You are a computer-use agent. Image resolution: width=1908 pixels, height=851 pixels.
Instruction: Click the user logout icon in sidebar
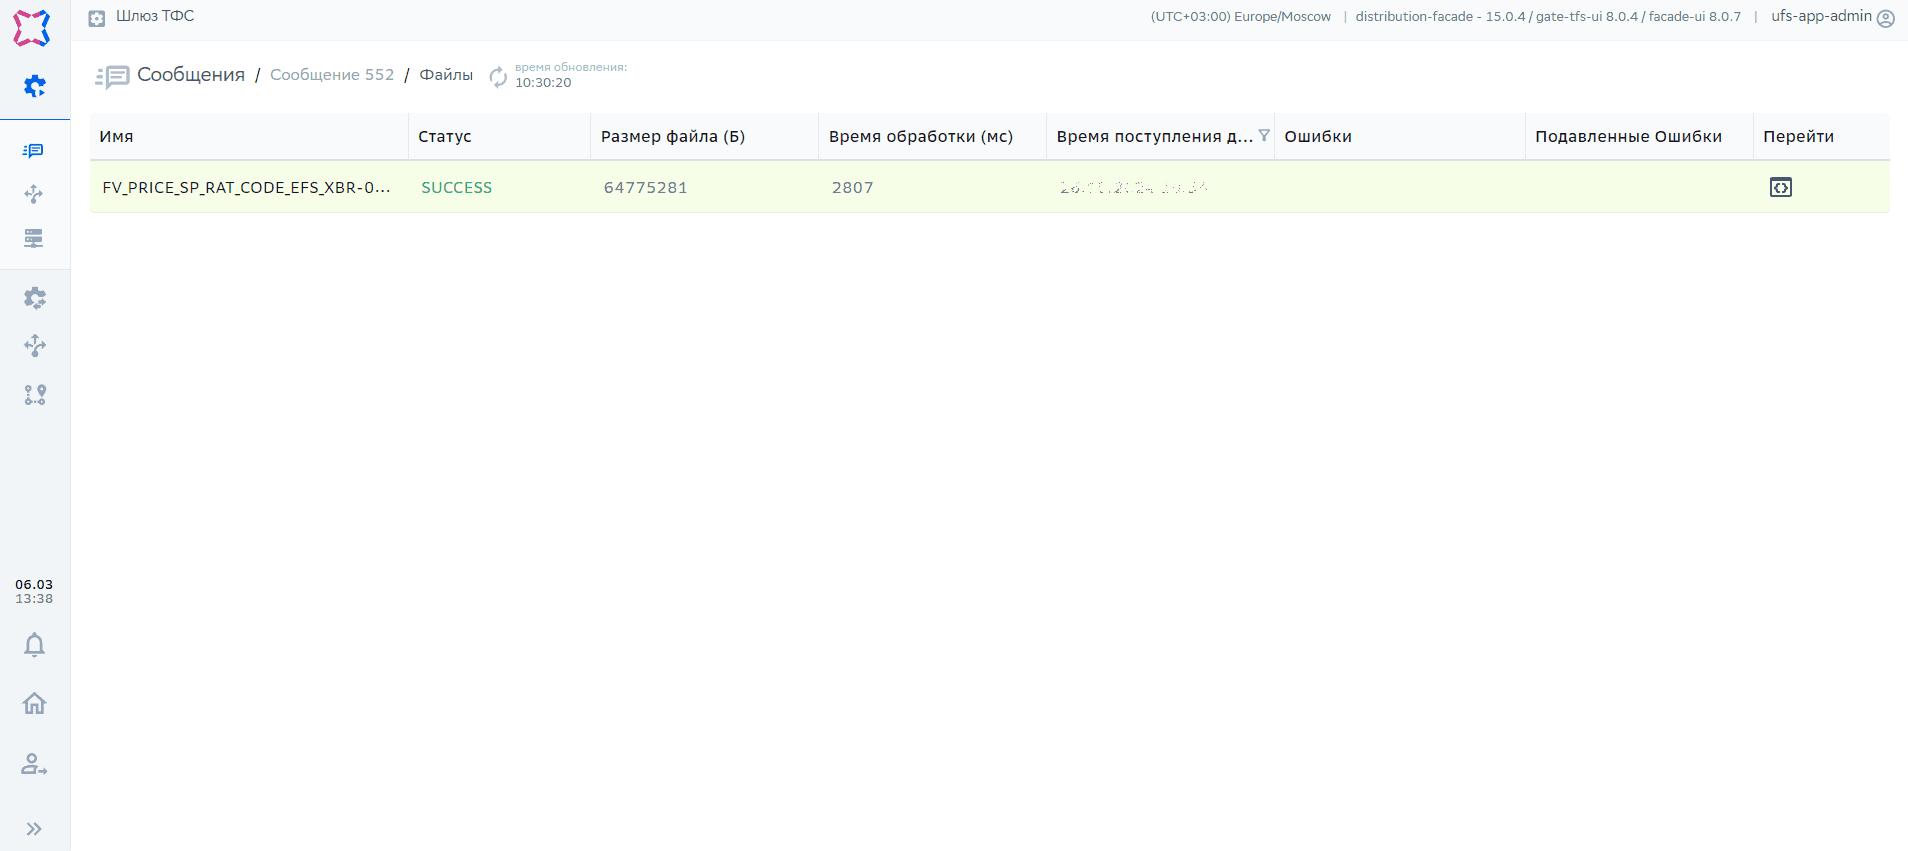click(x=34, y=765)
